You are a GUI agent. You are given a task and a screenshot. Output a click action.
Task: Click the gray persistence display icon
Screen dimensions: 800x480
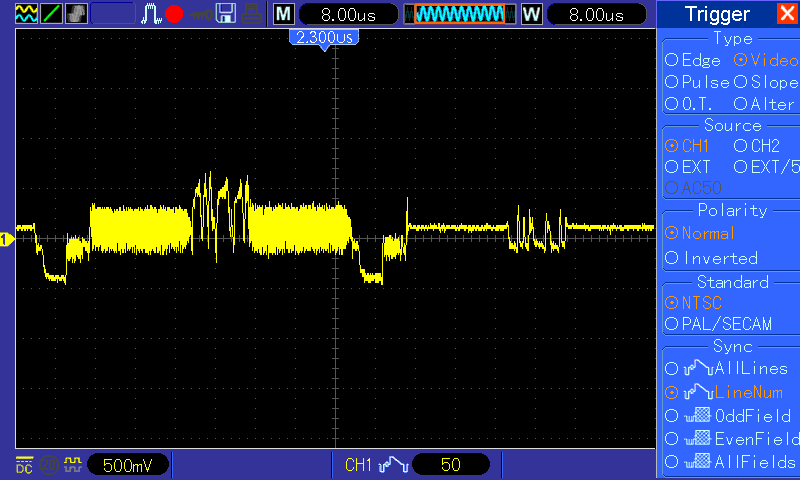76,14
